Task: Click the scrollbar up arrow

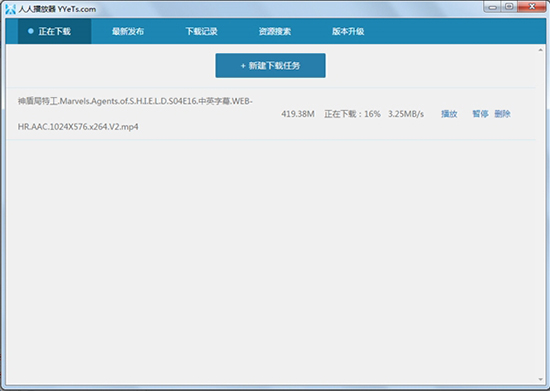Action: pyautogui.click(x=541, y=50)
